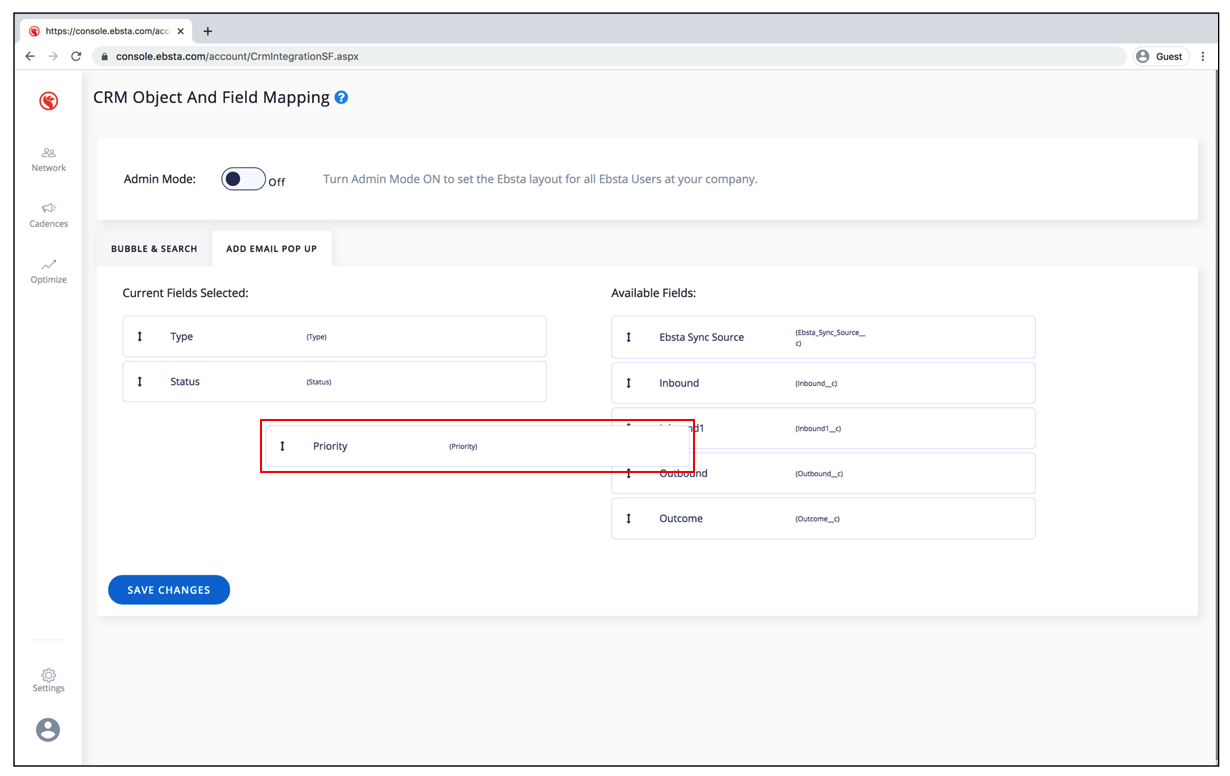
Task: Switch to Bubble & Search tab
Action: tap(154, 249)
